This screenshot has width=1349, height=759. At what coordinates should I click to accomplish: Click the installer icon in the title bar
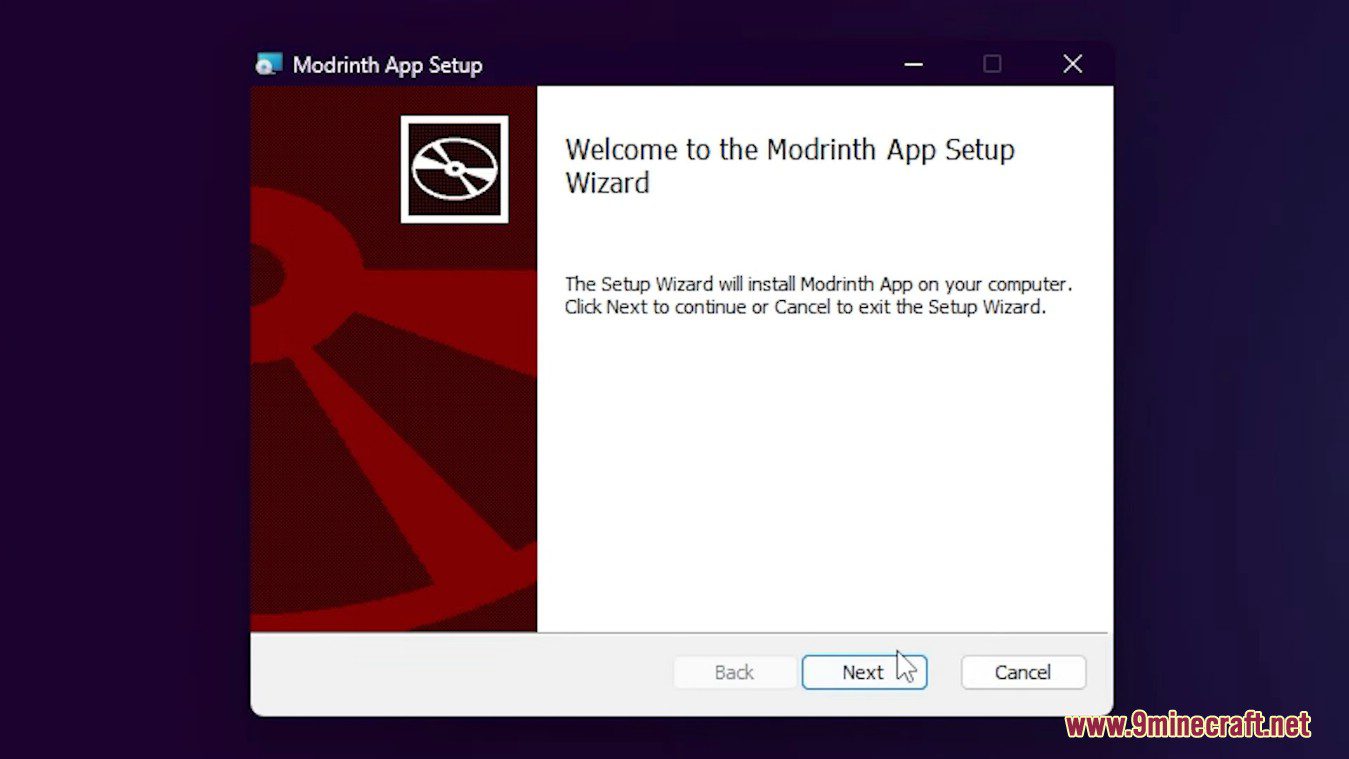click(268, 64)
